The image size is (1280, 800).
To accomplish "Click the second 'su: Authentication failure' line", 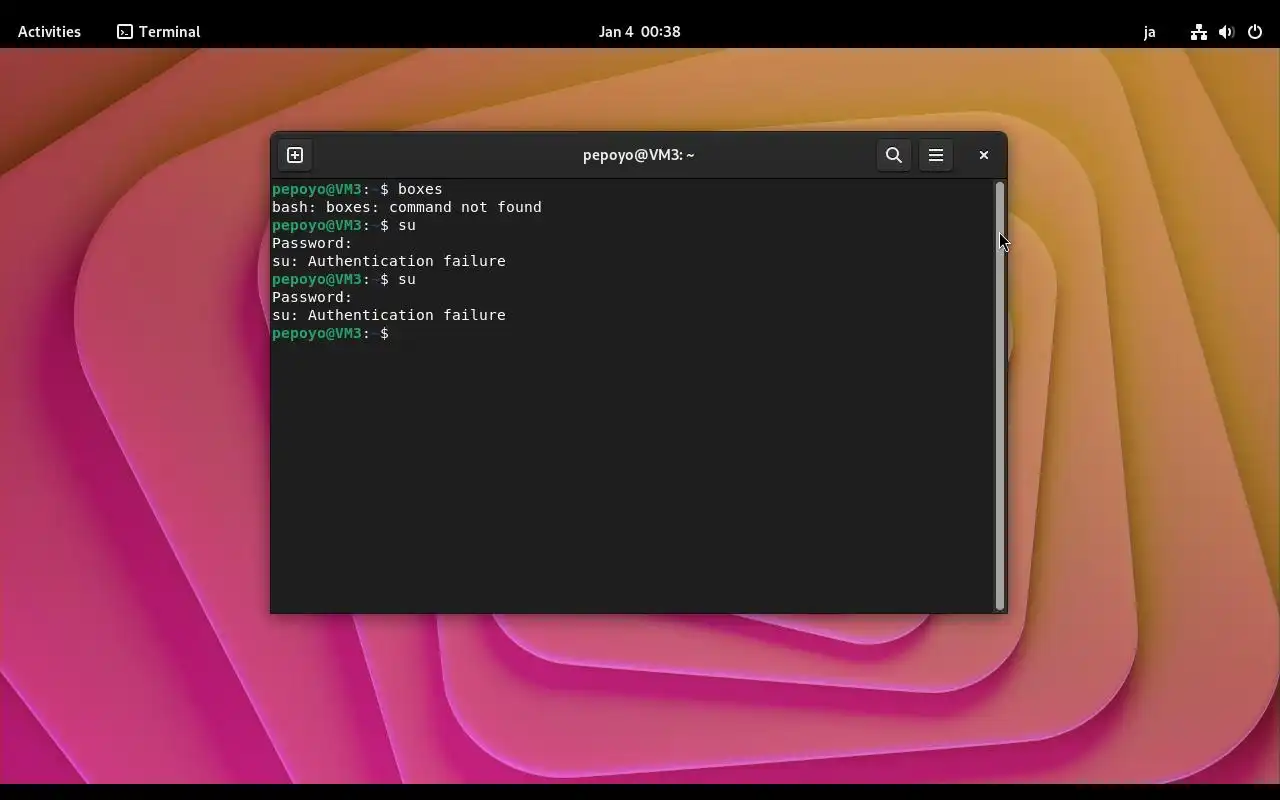I will [389, 315].
